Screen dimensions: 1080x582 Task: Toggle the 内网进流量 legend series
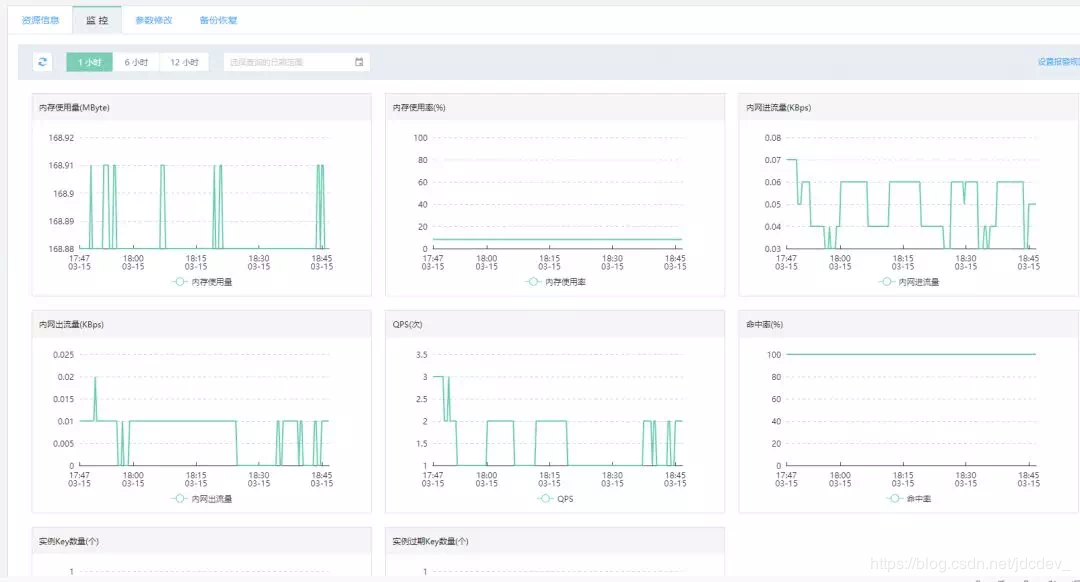coord(909,282)
